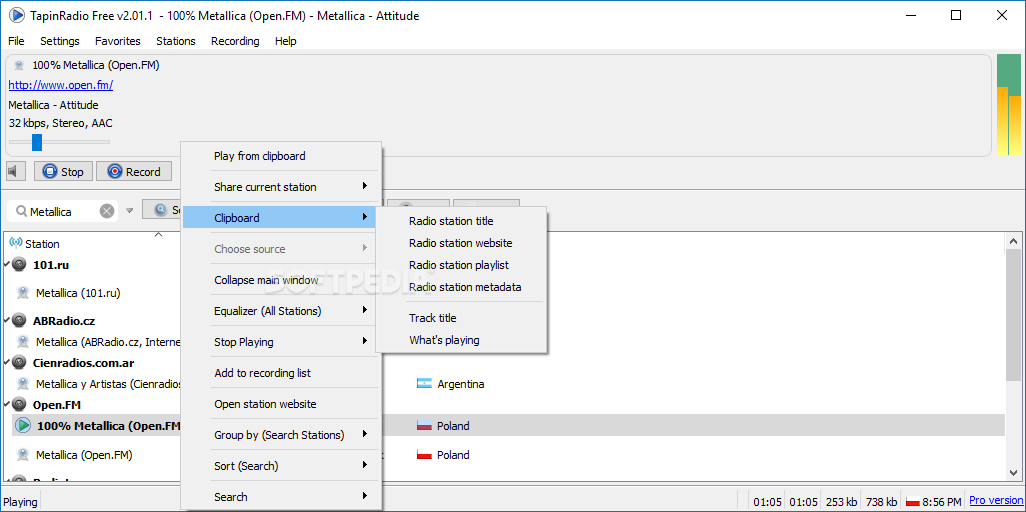Click the sort arrow above Station column

pyautogui.click(x=158, y=234)
